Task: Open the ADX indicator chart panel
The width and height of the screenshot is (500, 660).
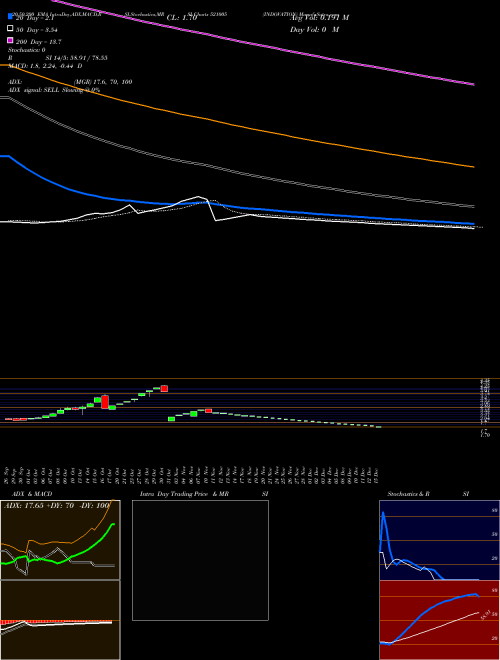Action: point(60,540)
